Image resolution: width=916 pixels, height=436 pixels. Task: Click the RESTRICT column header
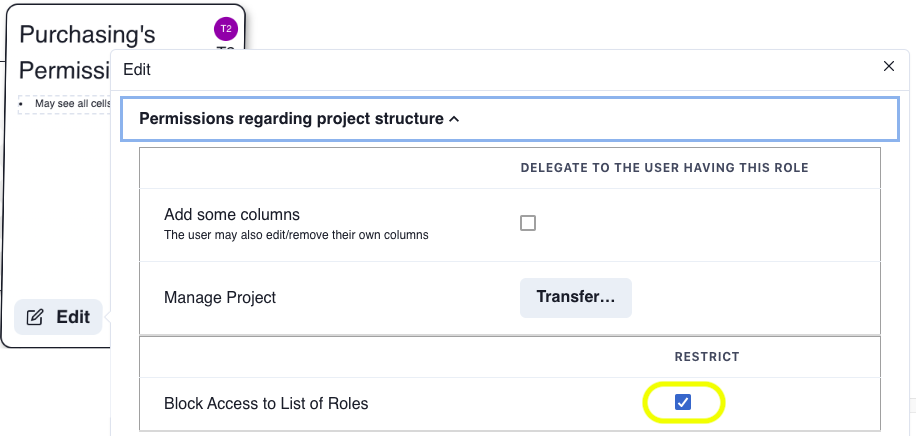point(707,357)
